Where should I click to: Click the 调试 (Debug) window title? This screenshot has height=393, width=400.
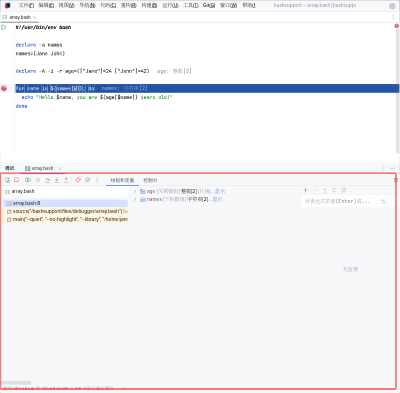point(9,168)
